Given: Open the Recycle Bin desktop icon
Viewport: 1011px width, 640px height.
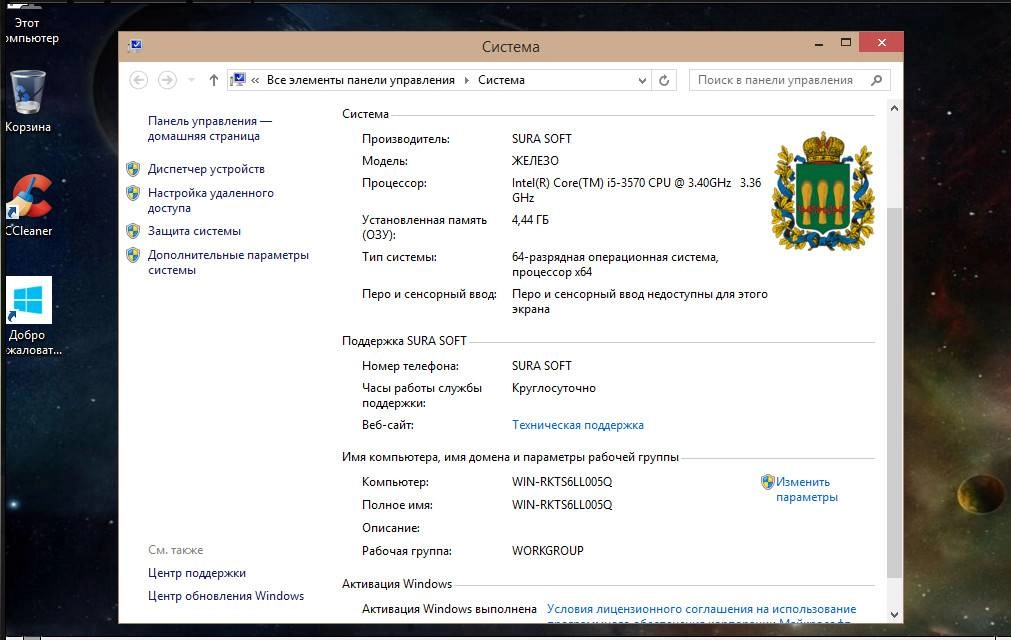Looking at the screenshot, I should pyautogui.click(x=28, y=102).
